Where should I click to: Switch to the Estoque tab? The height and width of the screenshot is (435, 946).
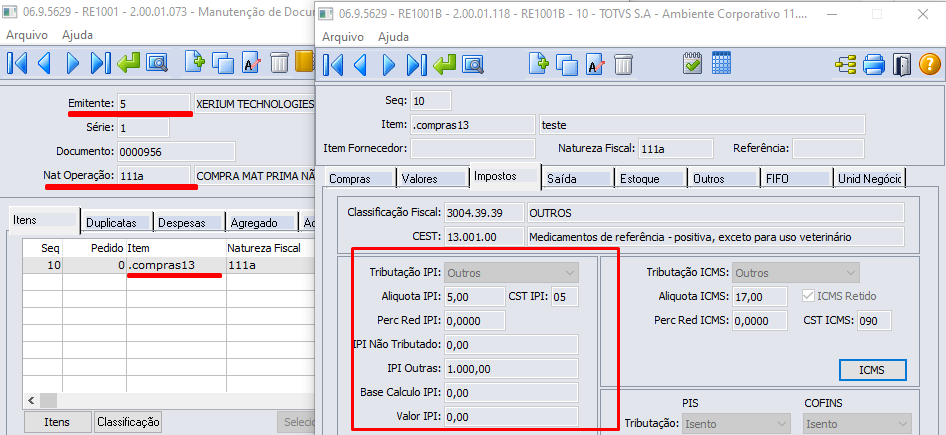650,179
